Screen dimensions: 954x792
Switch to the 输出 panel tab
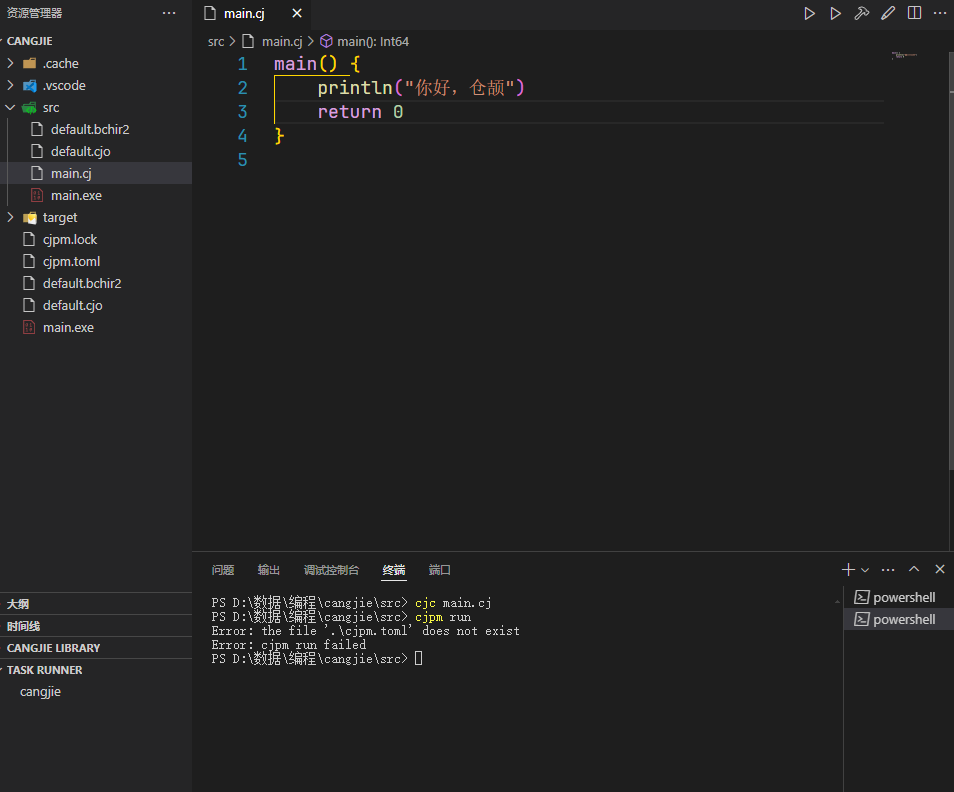coord(268,570)
